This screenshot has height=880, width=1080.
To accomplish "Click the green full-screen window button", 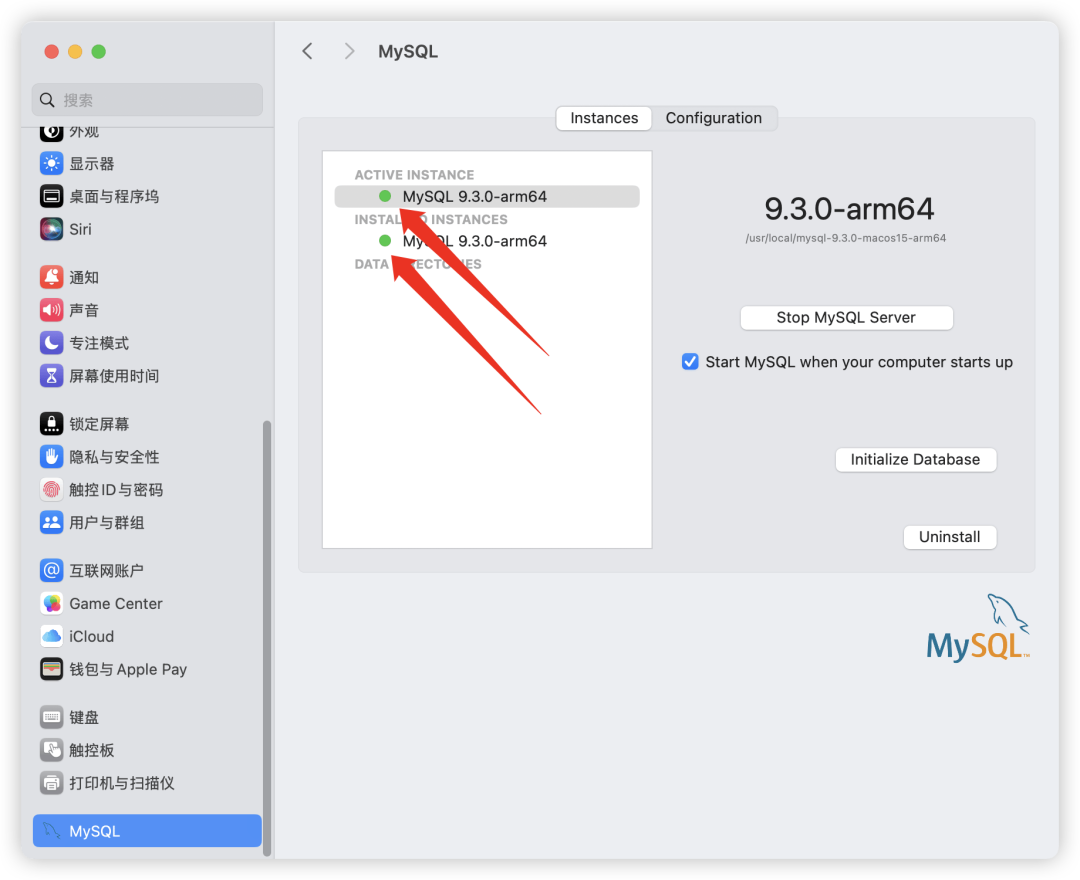I will (98, 52).
